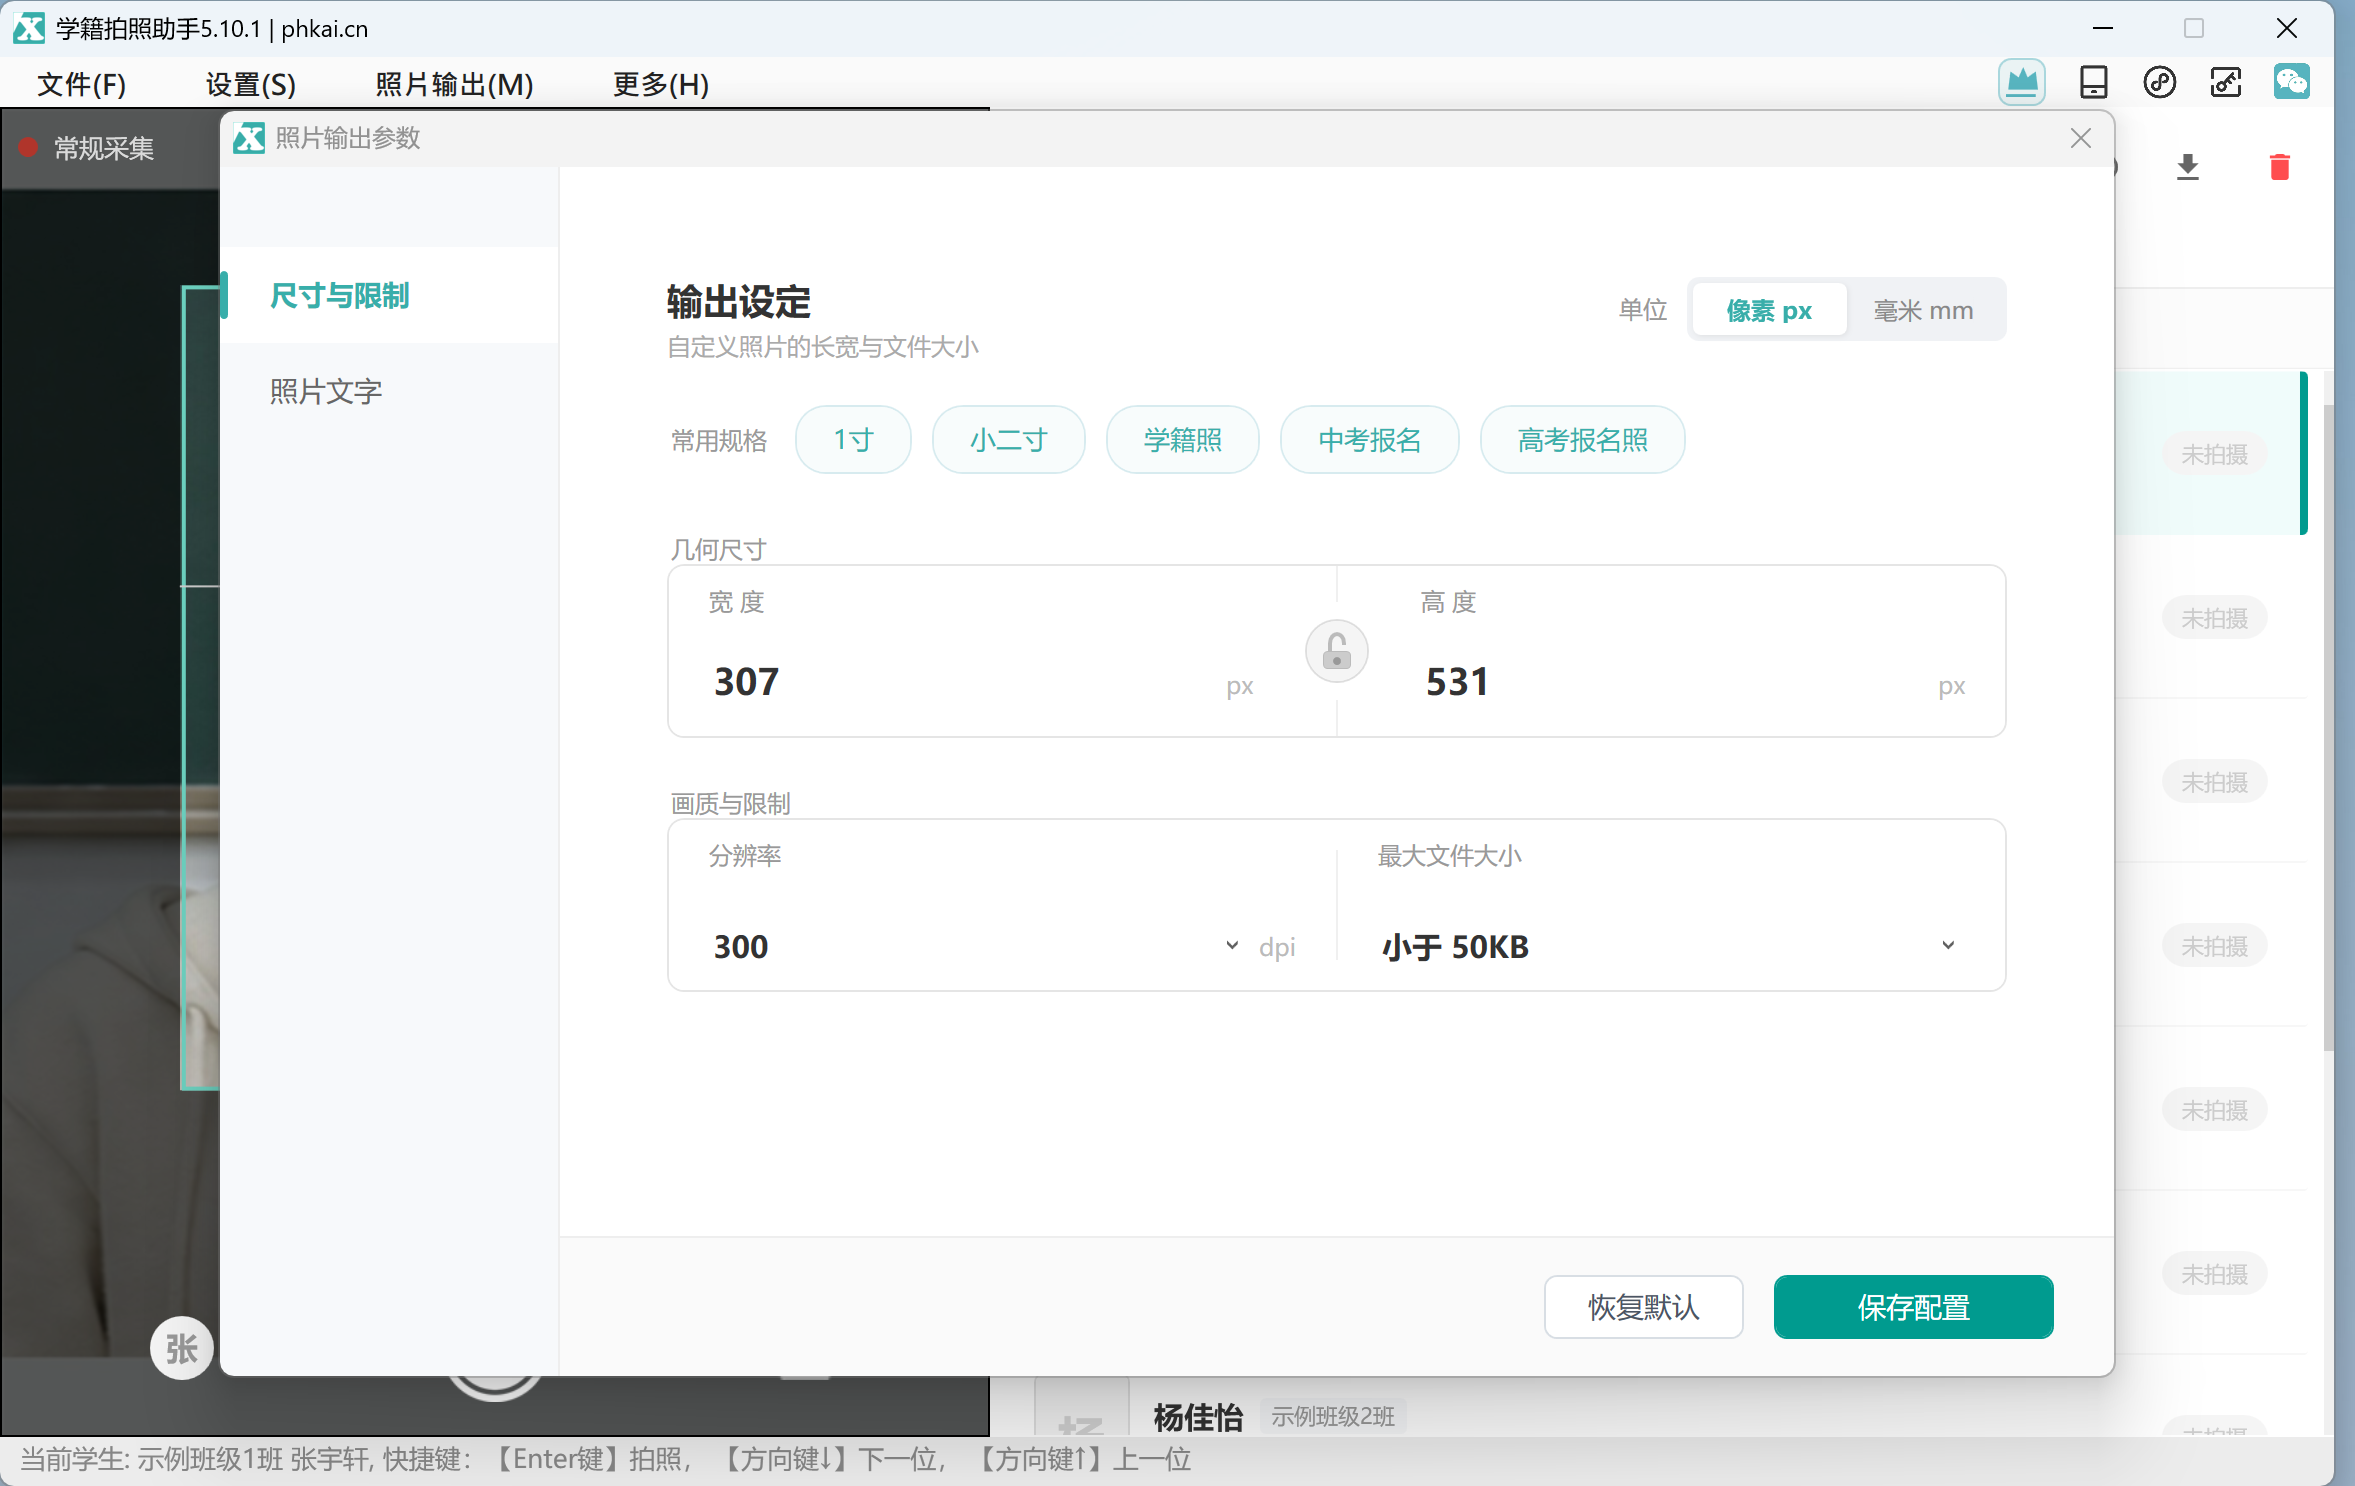Screen dimensions: 2355x1486
Task: Choose the 1寸 preset
Action: tap(853, 440)
